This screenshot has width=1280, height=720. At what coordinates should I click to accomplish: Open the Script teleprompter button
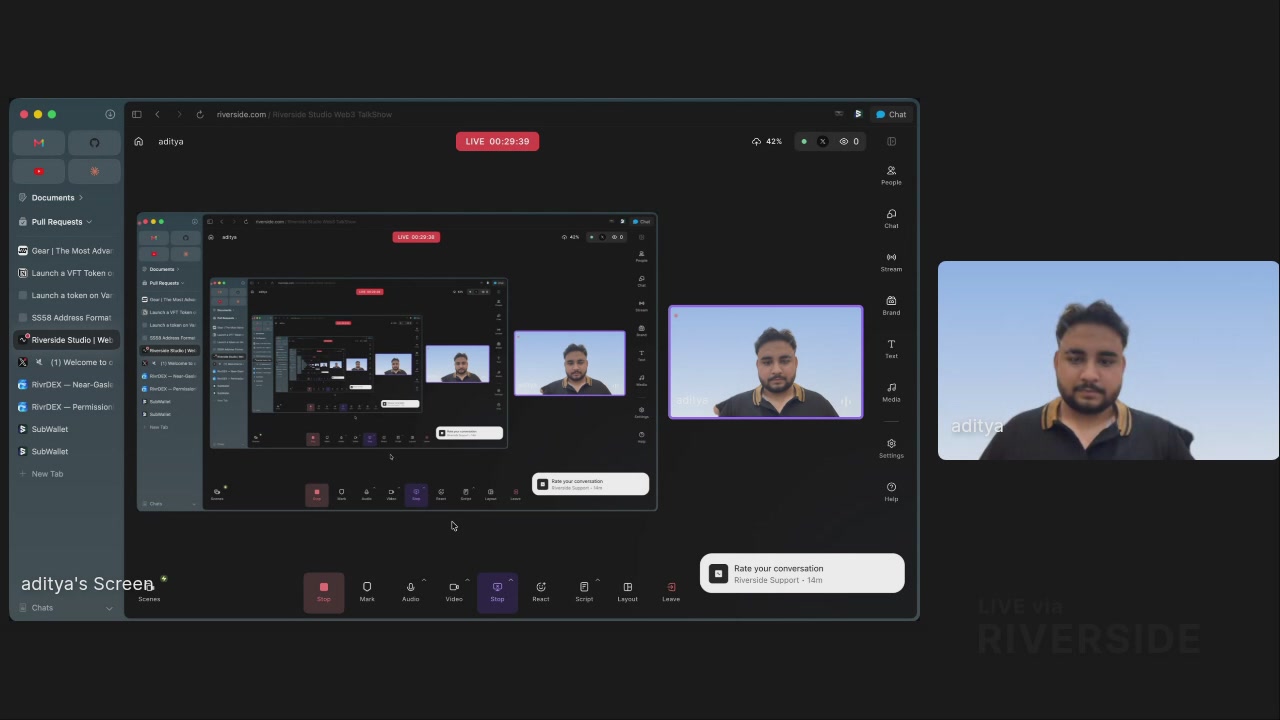[584, 592]
